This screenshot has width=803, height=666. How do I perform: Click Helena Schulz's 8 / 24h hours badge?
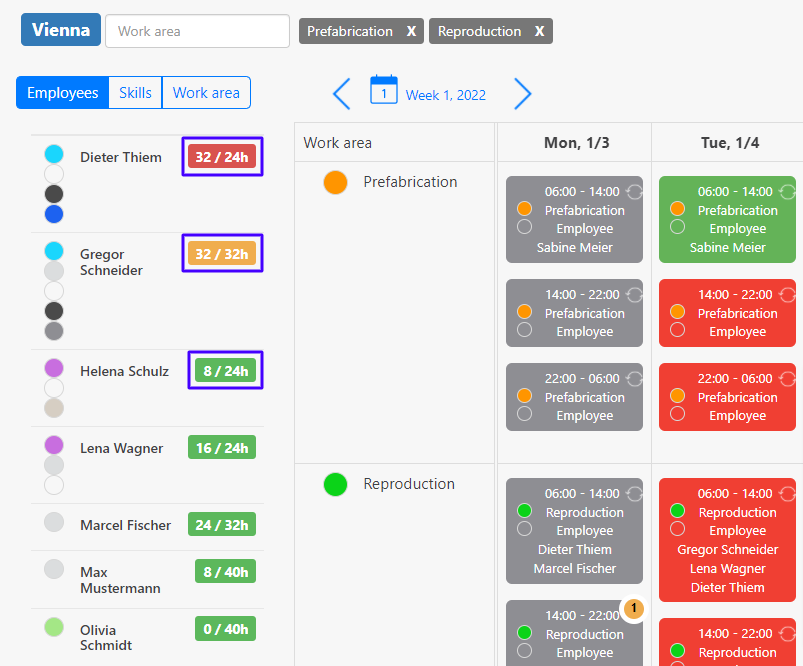tap(225, 371)
